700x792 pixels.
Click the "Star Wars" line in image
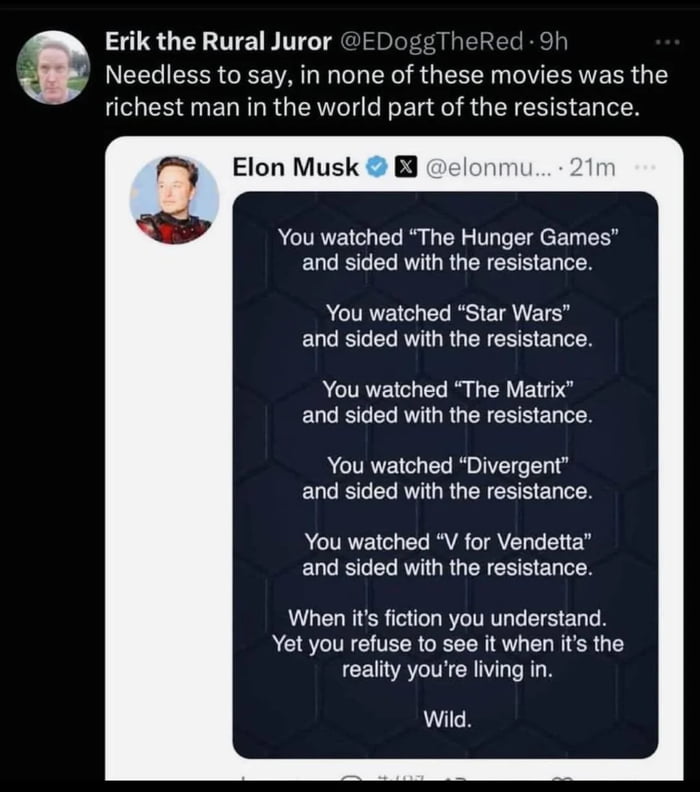[447, 313]
